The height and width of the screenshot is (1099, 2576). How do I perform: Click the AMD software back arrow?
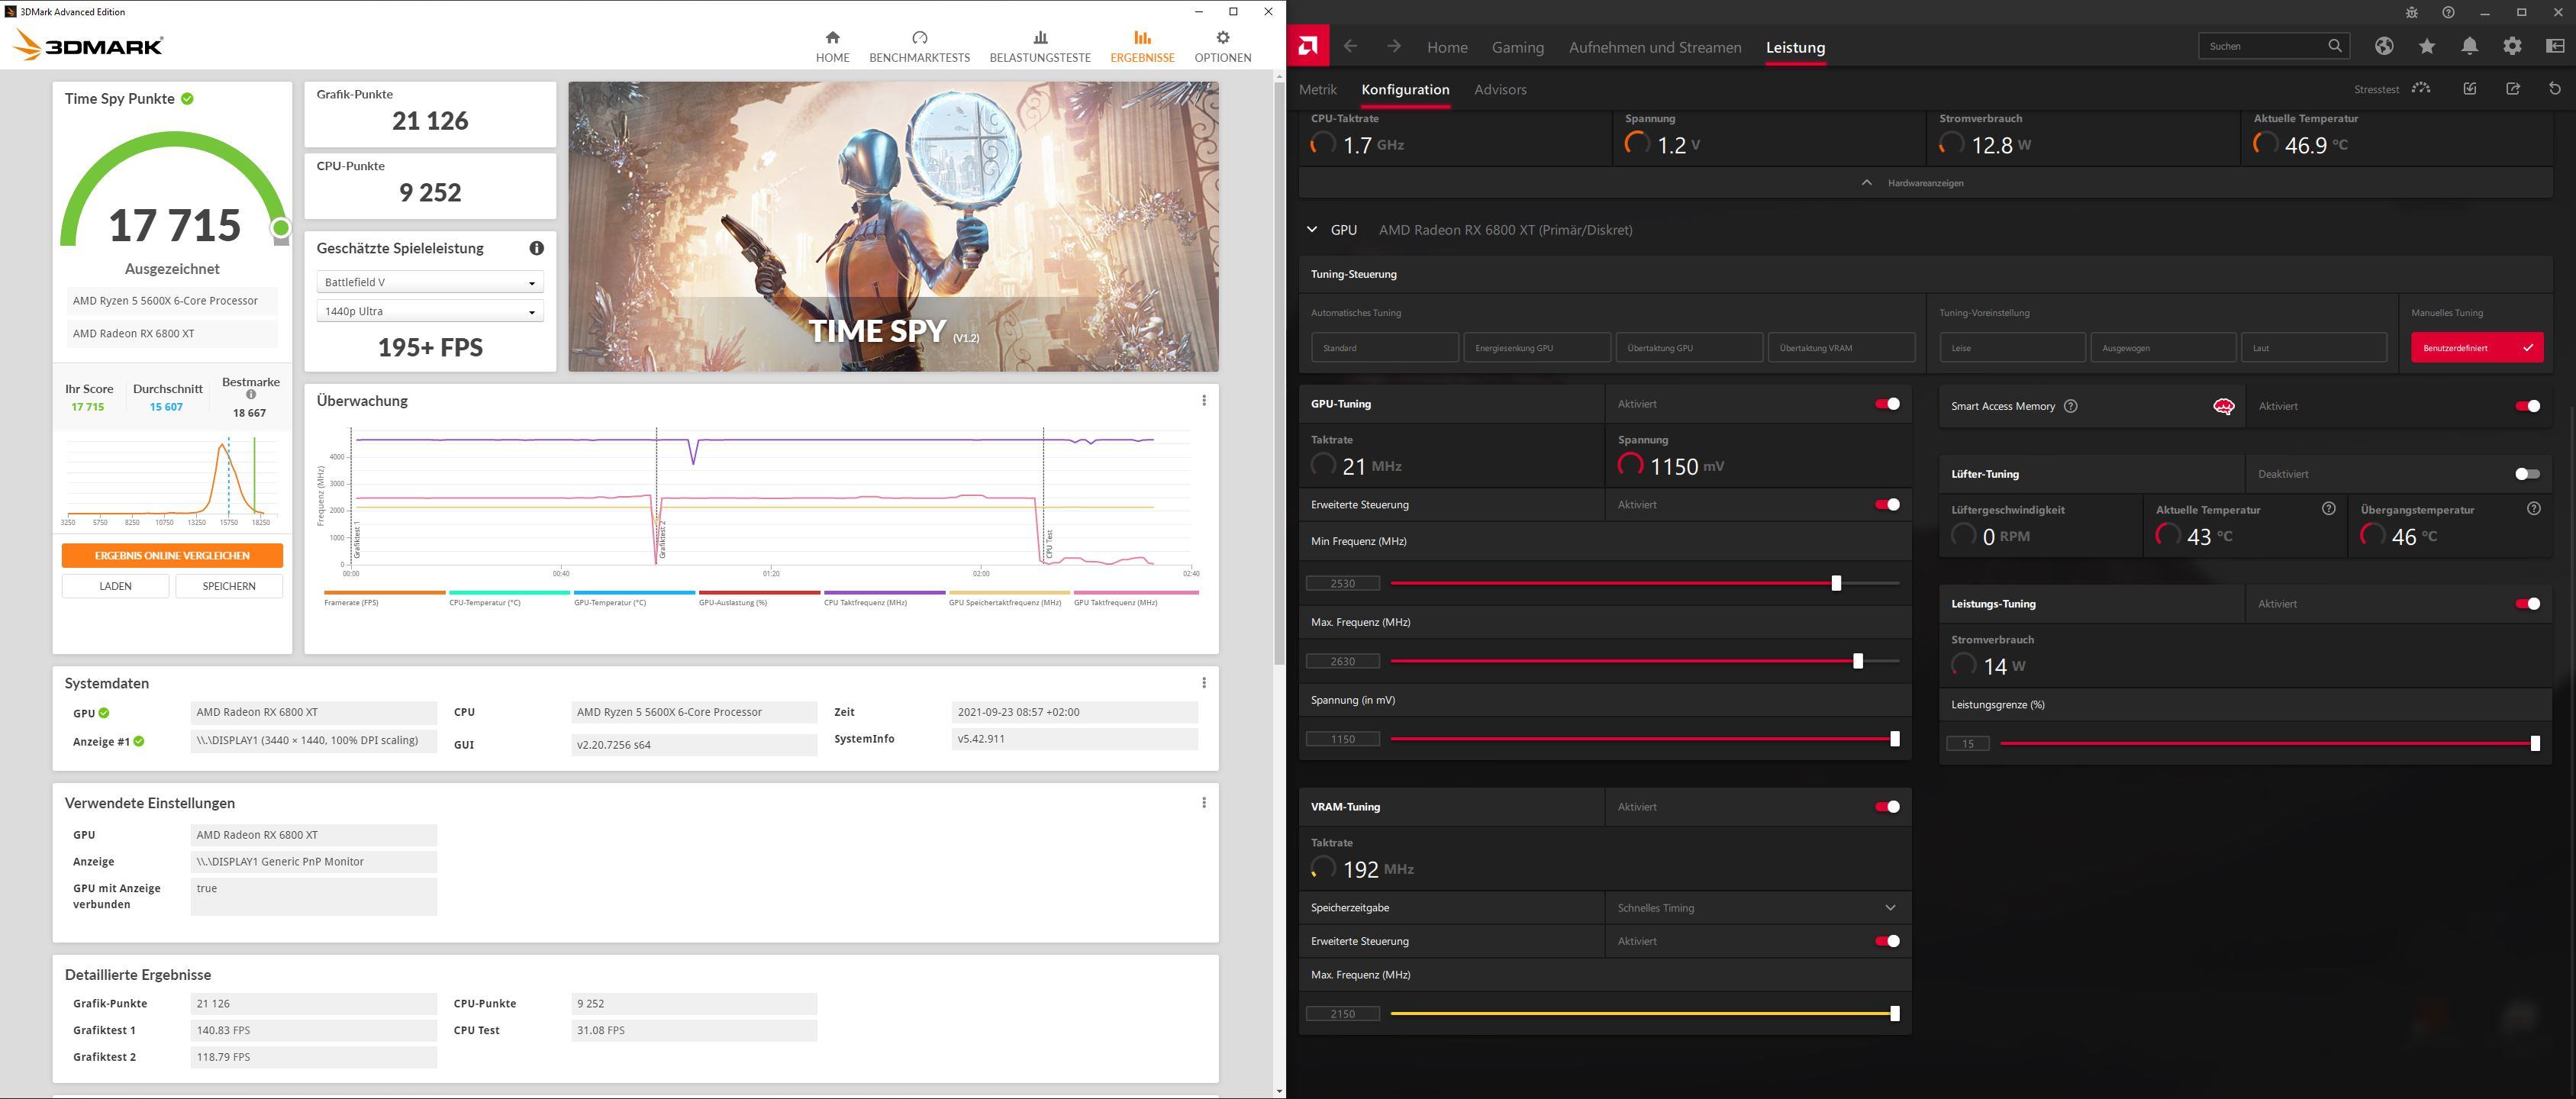coord(1350,46)
